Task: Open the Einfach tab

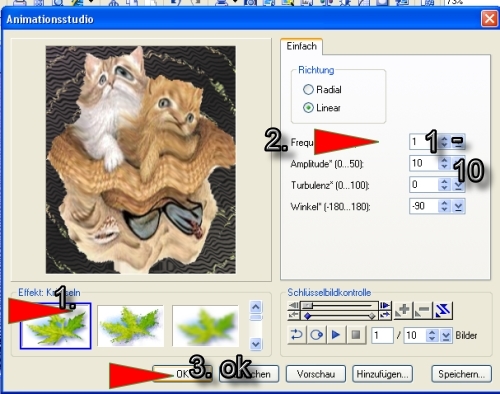Action: tap(301, 46)
